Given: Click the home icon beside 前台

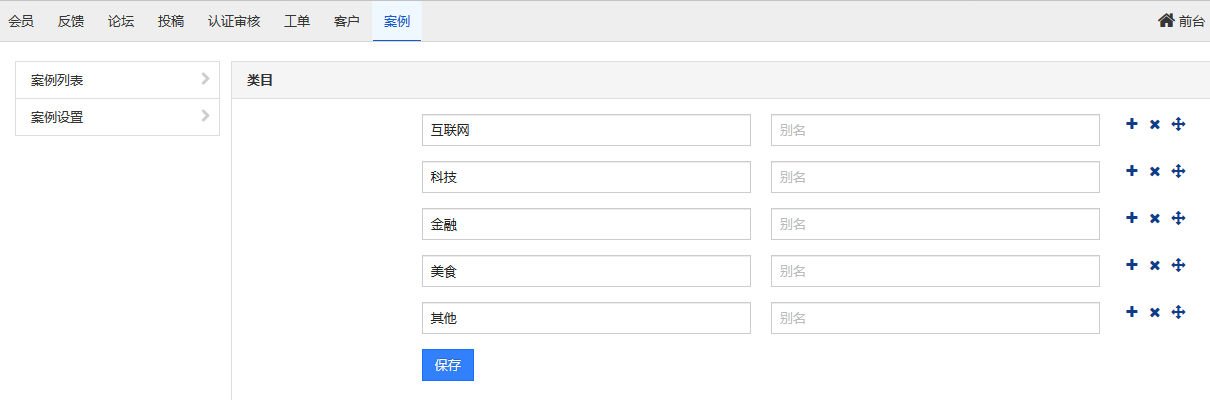Looking at the screenshot, I should coord(1166,20).
